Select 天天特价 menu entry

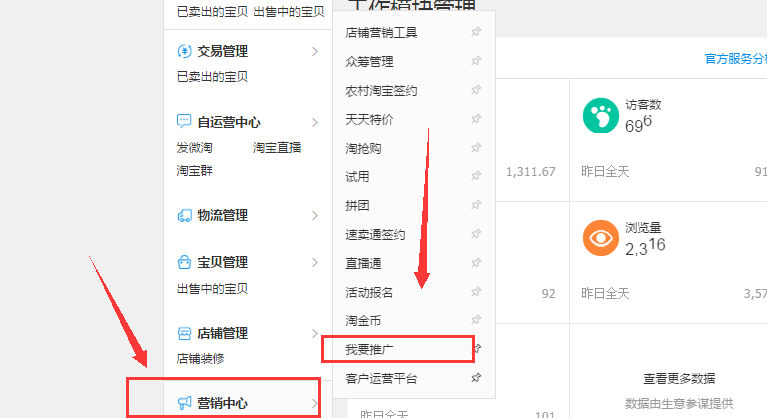369,119
